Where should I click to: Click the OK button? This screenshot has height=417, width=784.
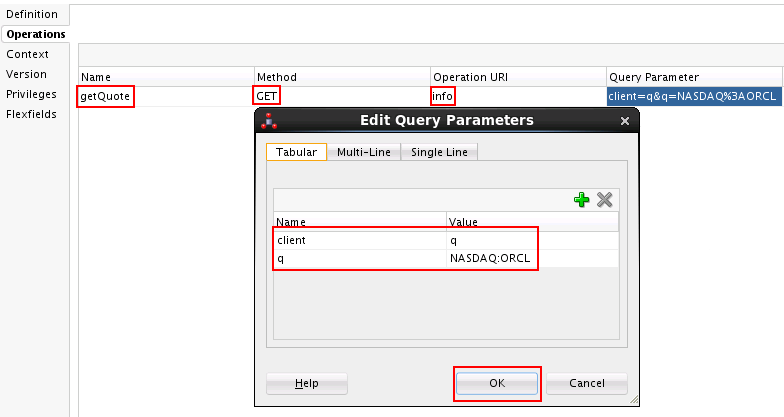click(x=497, y=383)
